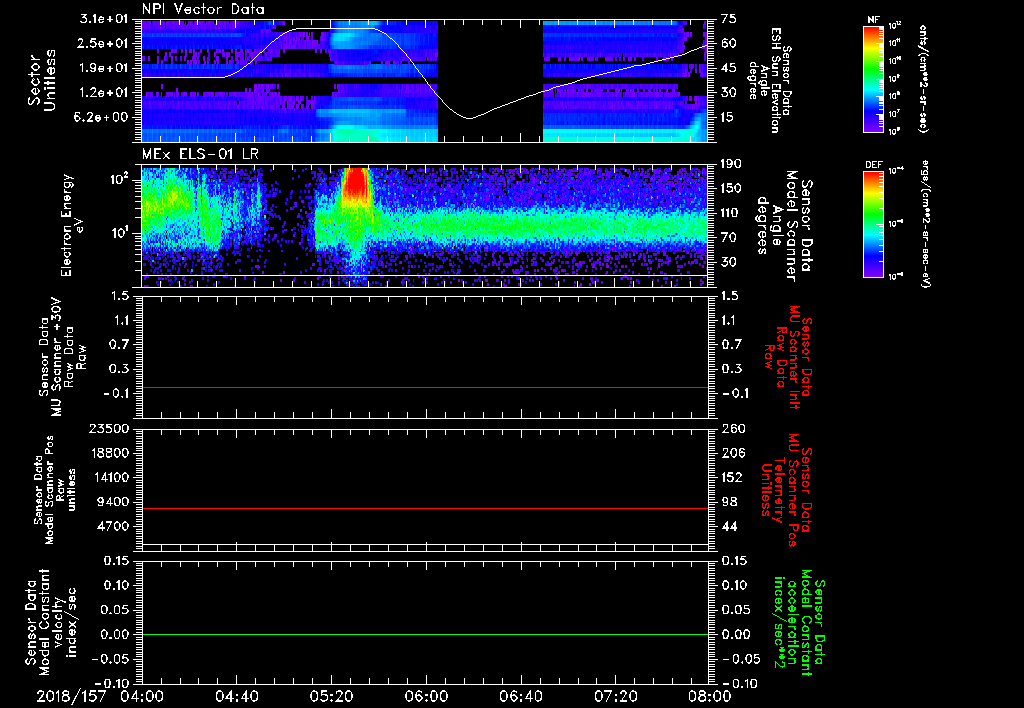Viewport: 1024px width, 708px height.
Task: Click the 06:00 time axis label
Action: coord(426,697)
